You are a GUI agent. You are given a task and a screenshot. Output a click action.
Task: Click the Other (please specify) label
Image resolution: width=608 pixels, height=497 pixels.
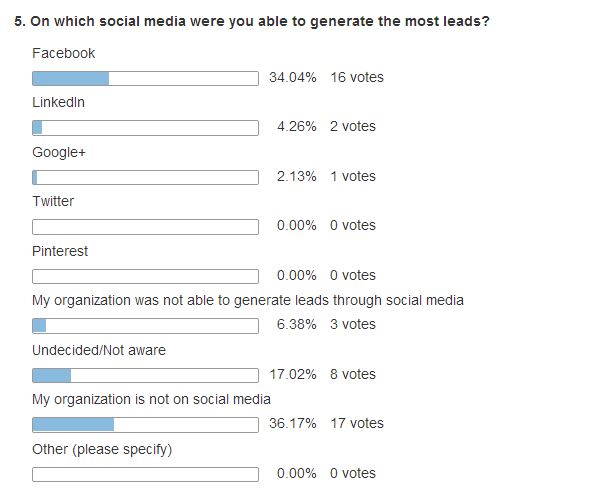tap(102, 449)
